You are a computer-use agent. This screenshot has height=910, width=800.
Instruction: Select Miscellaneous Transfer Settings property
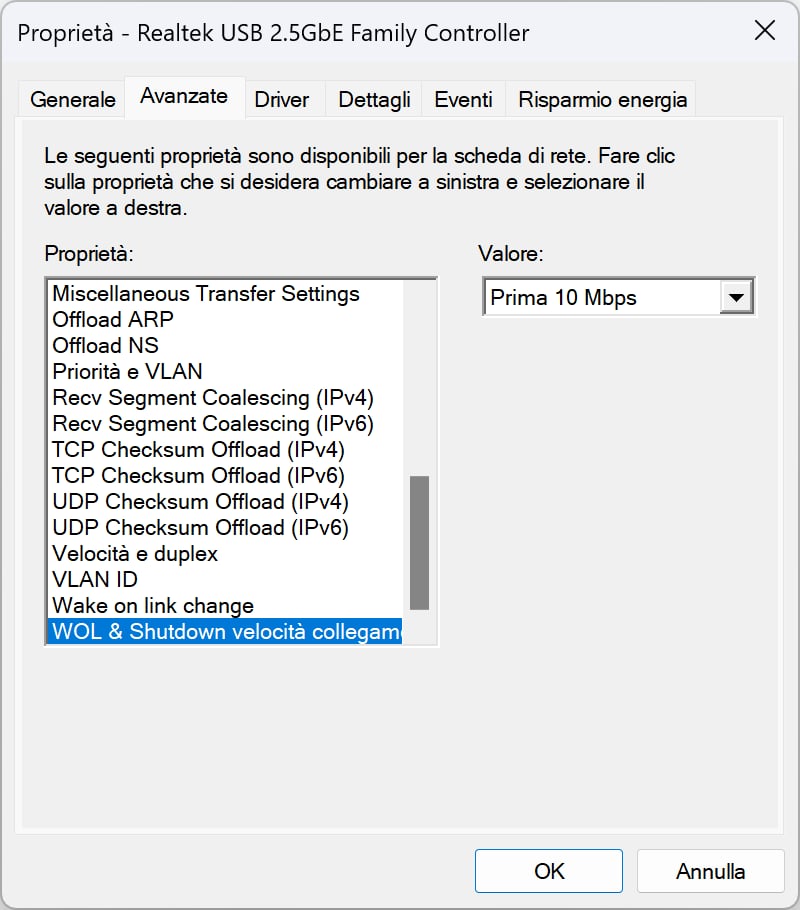[225, 294]
